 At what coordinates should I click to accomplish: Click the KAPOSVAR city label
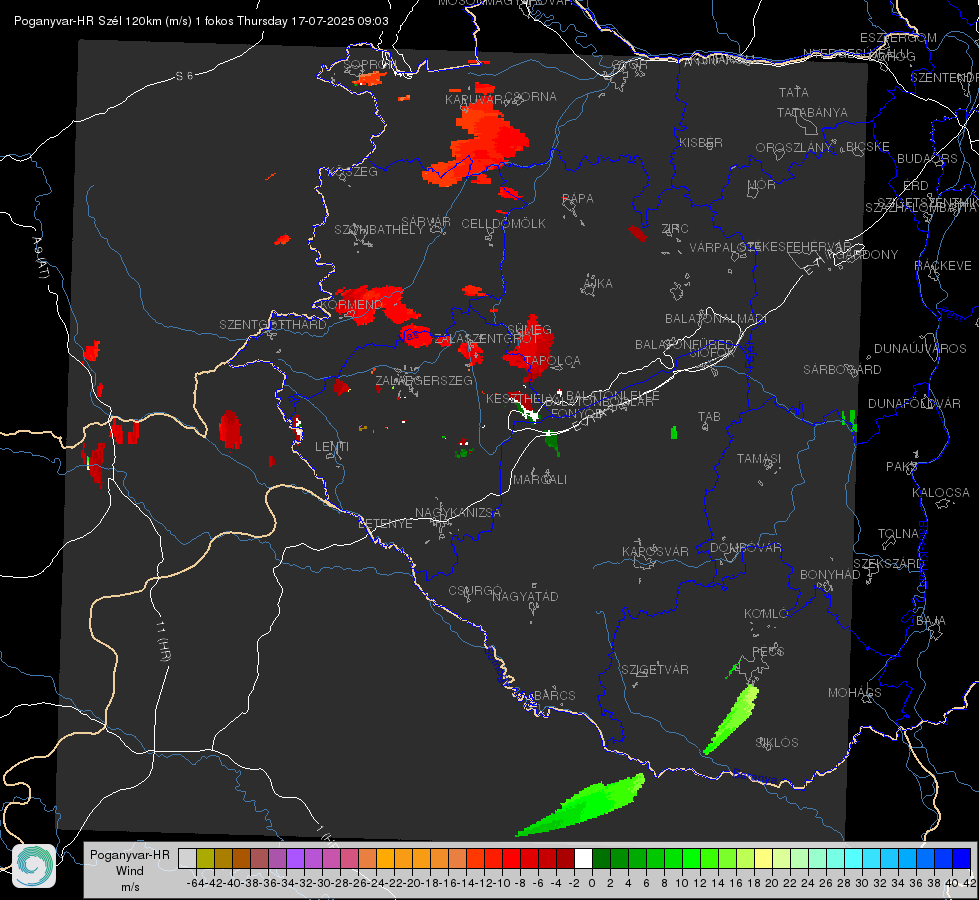(x=655, y=551)
